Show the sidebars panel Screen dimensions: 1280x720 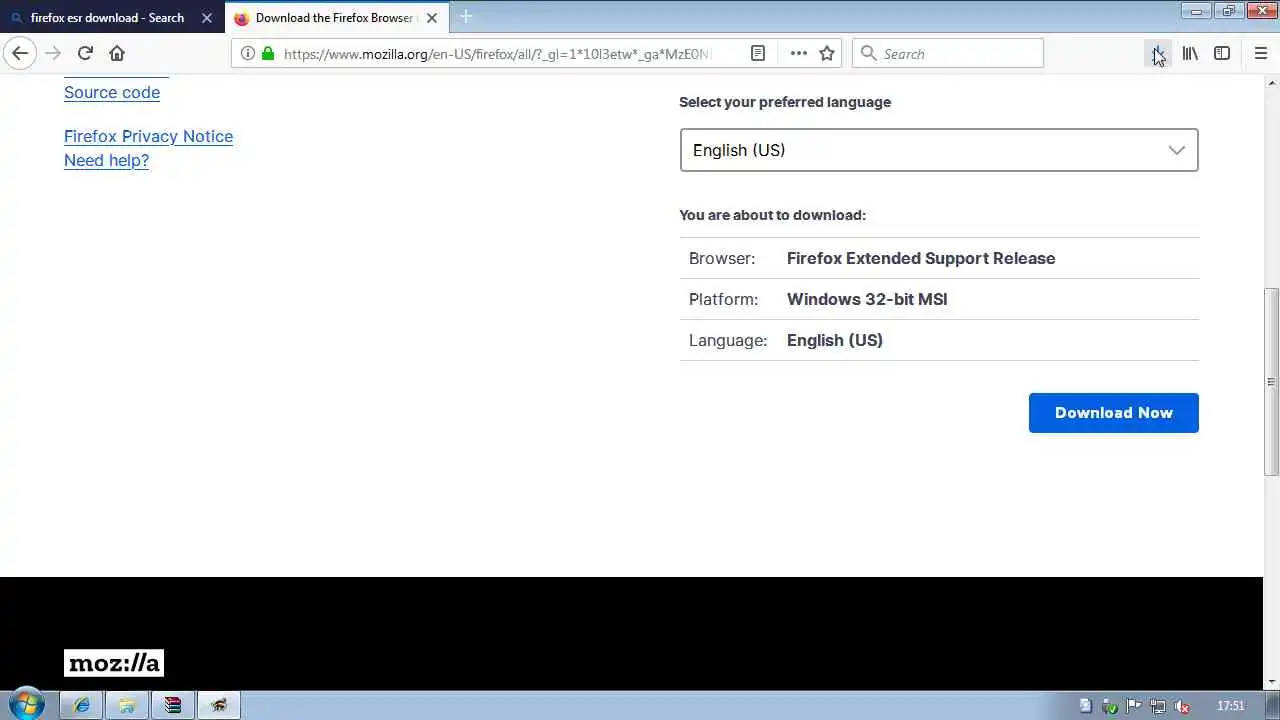coord(1222,53)
